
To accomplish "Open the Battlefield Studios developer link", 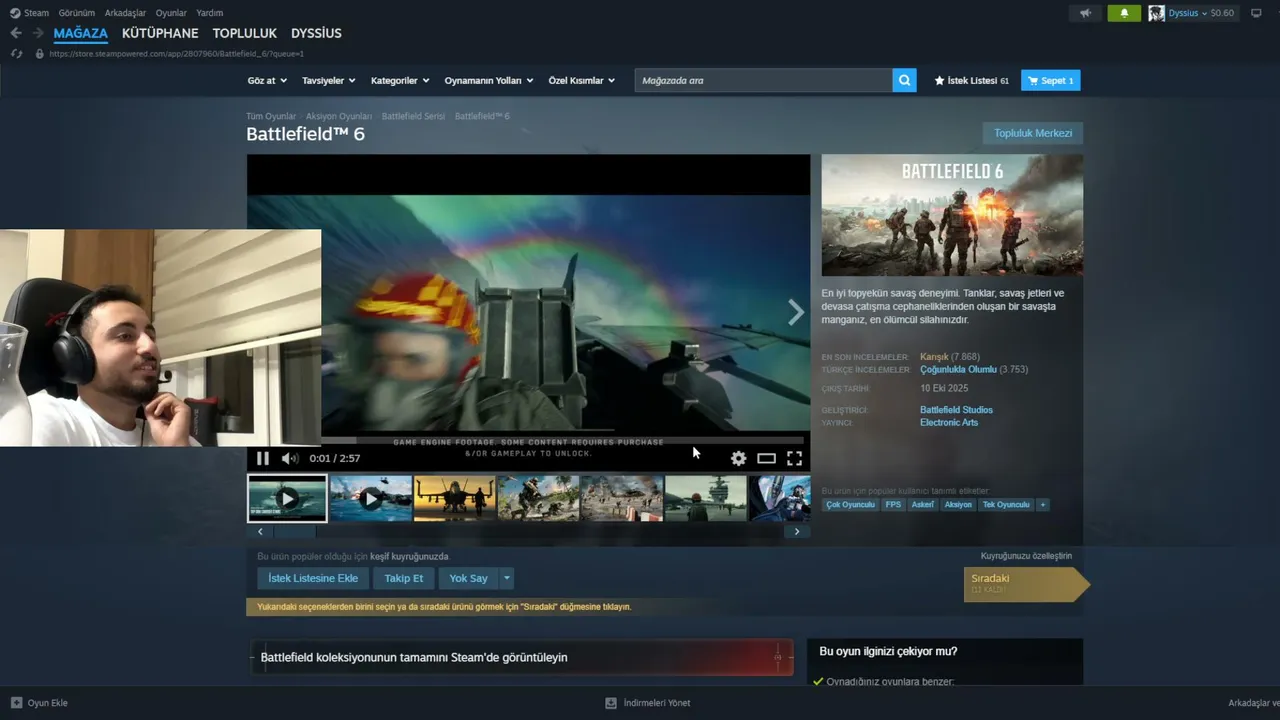I will (956, 410).
